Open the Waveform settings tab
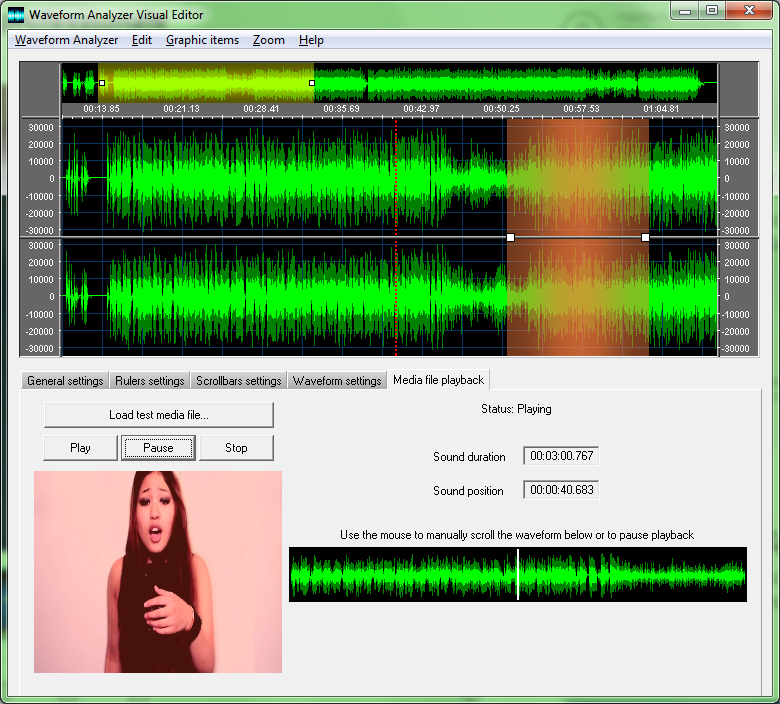 [337, 381]
